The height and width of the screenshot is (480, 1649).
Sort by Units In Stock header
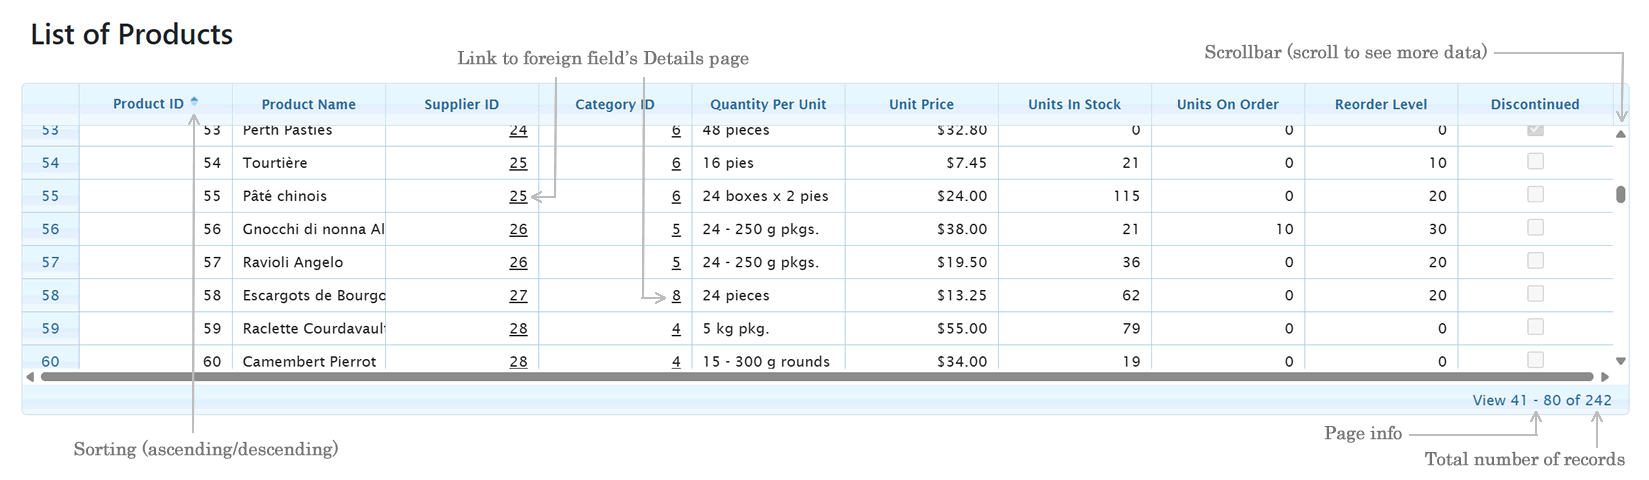pyautogui.click(x=1074, y=104)
